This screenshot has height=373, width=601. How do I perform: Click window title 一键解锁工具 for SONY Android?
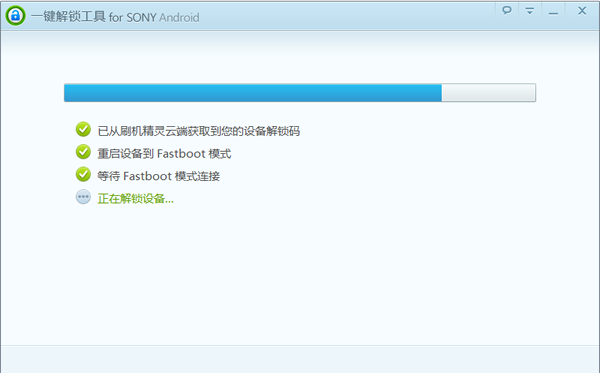coord(115,17)
